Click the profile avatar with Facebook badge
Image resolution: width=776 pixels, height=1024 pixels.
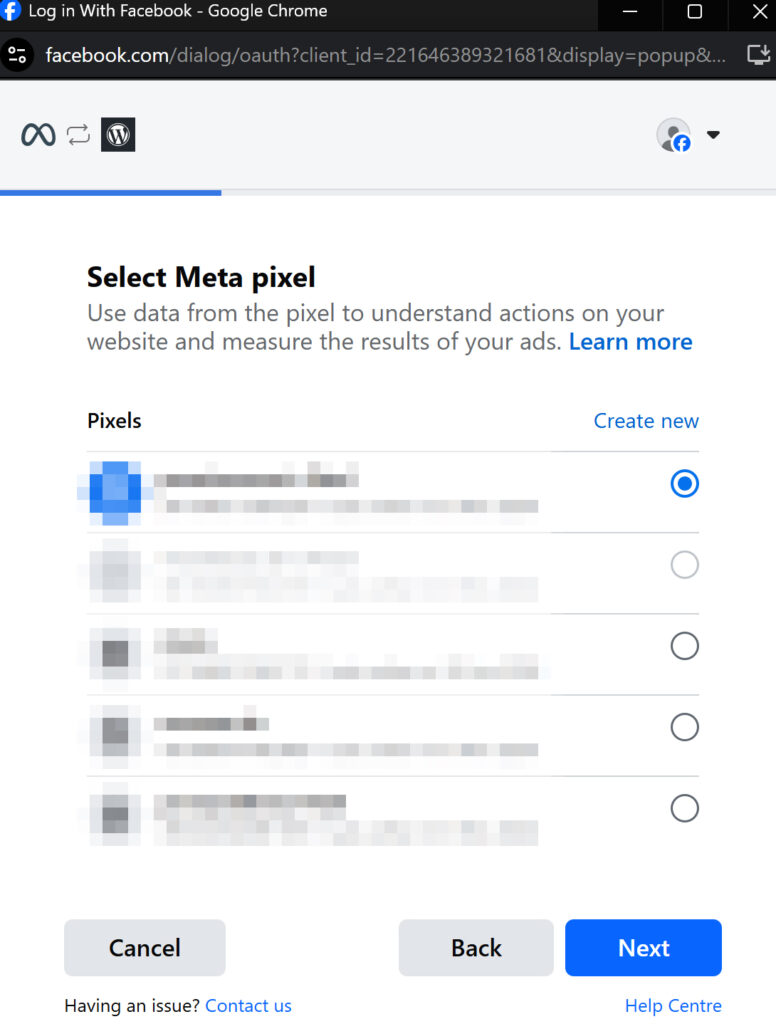673,134
